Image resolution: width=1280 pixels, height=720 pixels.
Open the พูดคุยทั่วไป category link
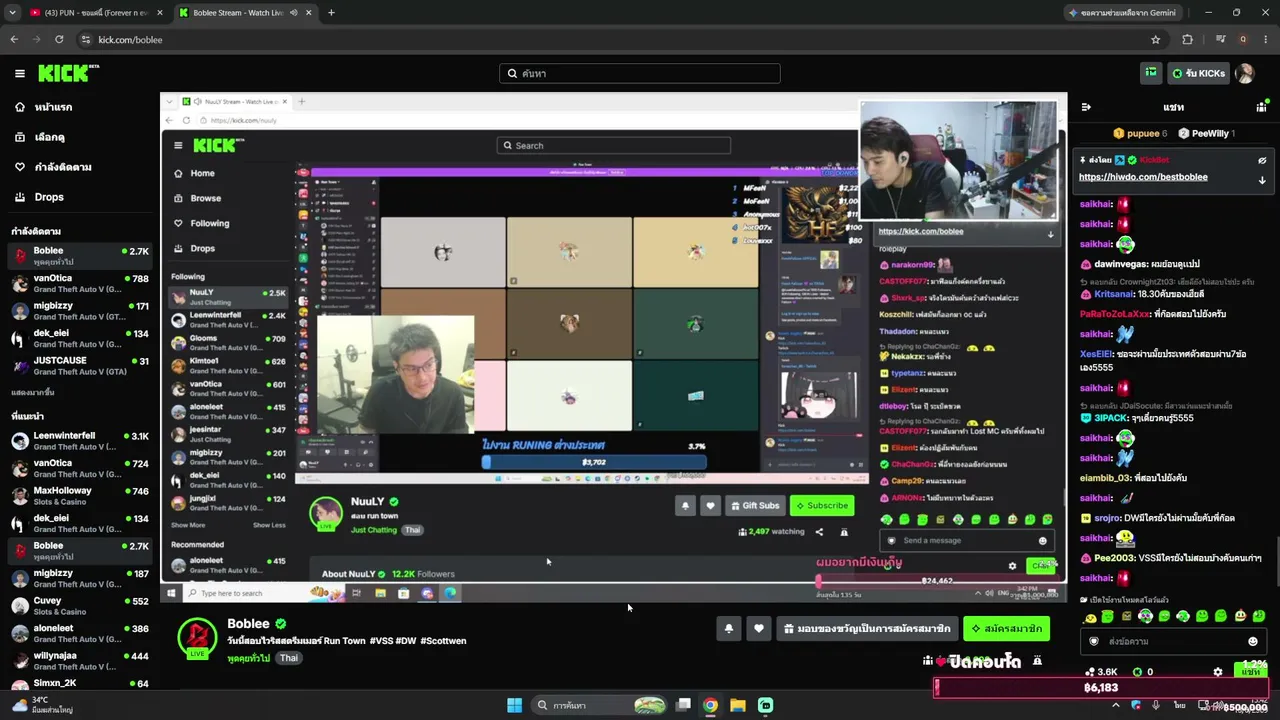coord(248,658)
